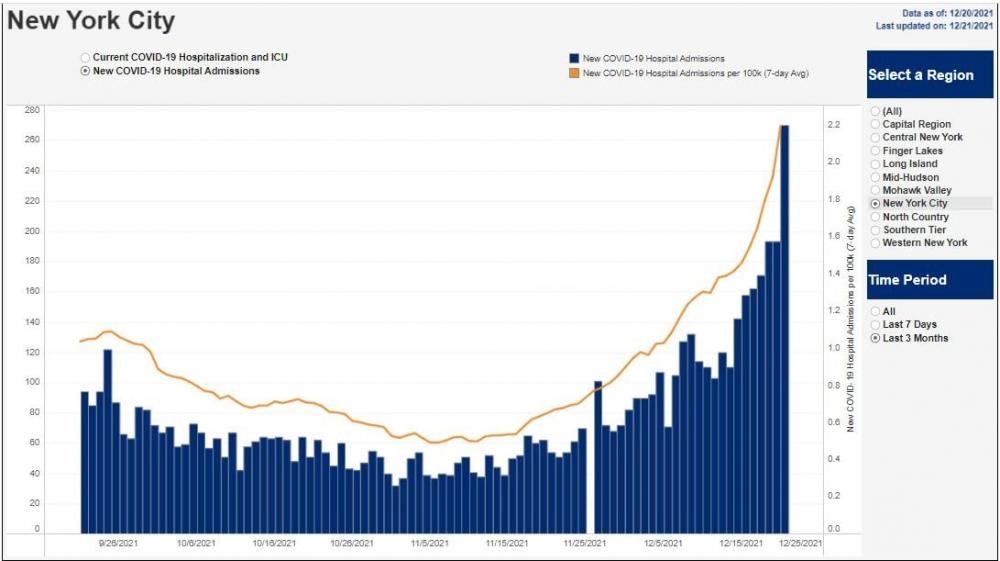This screenshot has width=1000, height=561.
Task: Click the 11/25/2021 x-axis date label
Action: click(x=585, y=544)
